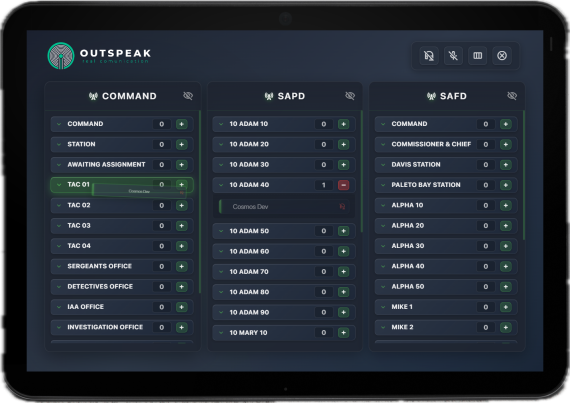The image size is (570, 403).
Task: Expand the PALETO BAY STATION chevron
Action: tap(383, 185)
